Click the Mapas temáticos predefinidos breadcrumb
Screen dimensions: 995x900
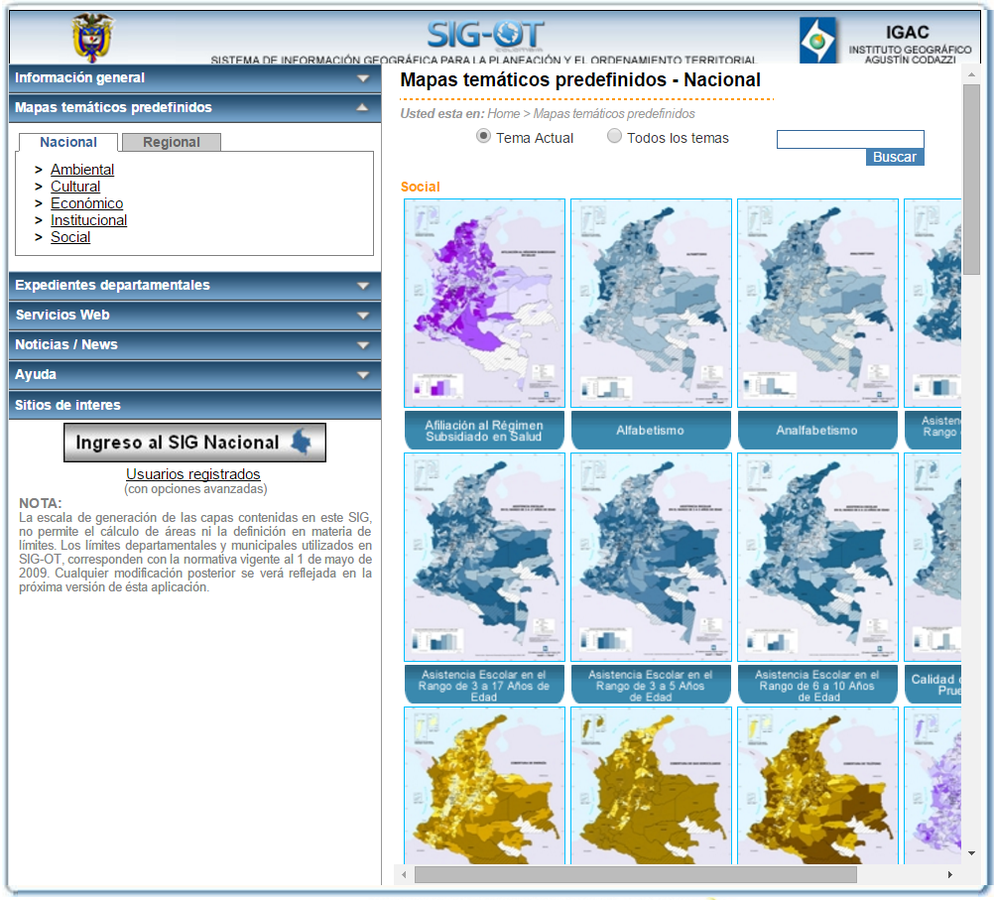614,114
